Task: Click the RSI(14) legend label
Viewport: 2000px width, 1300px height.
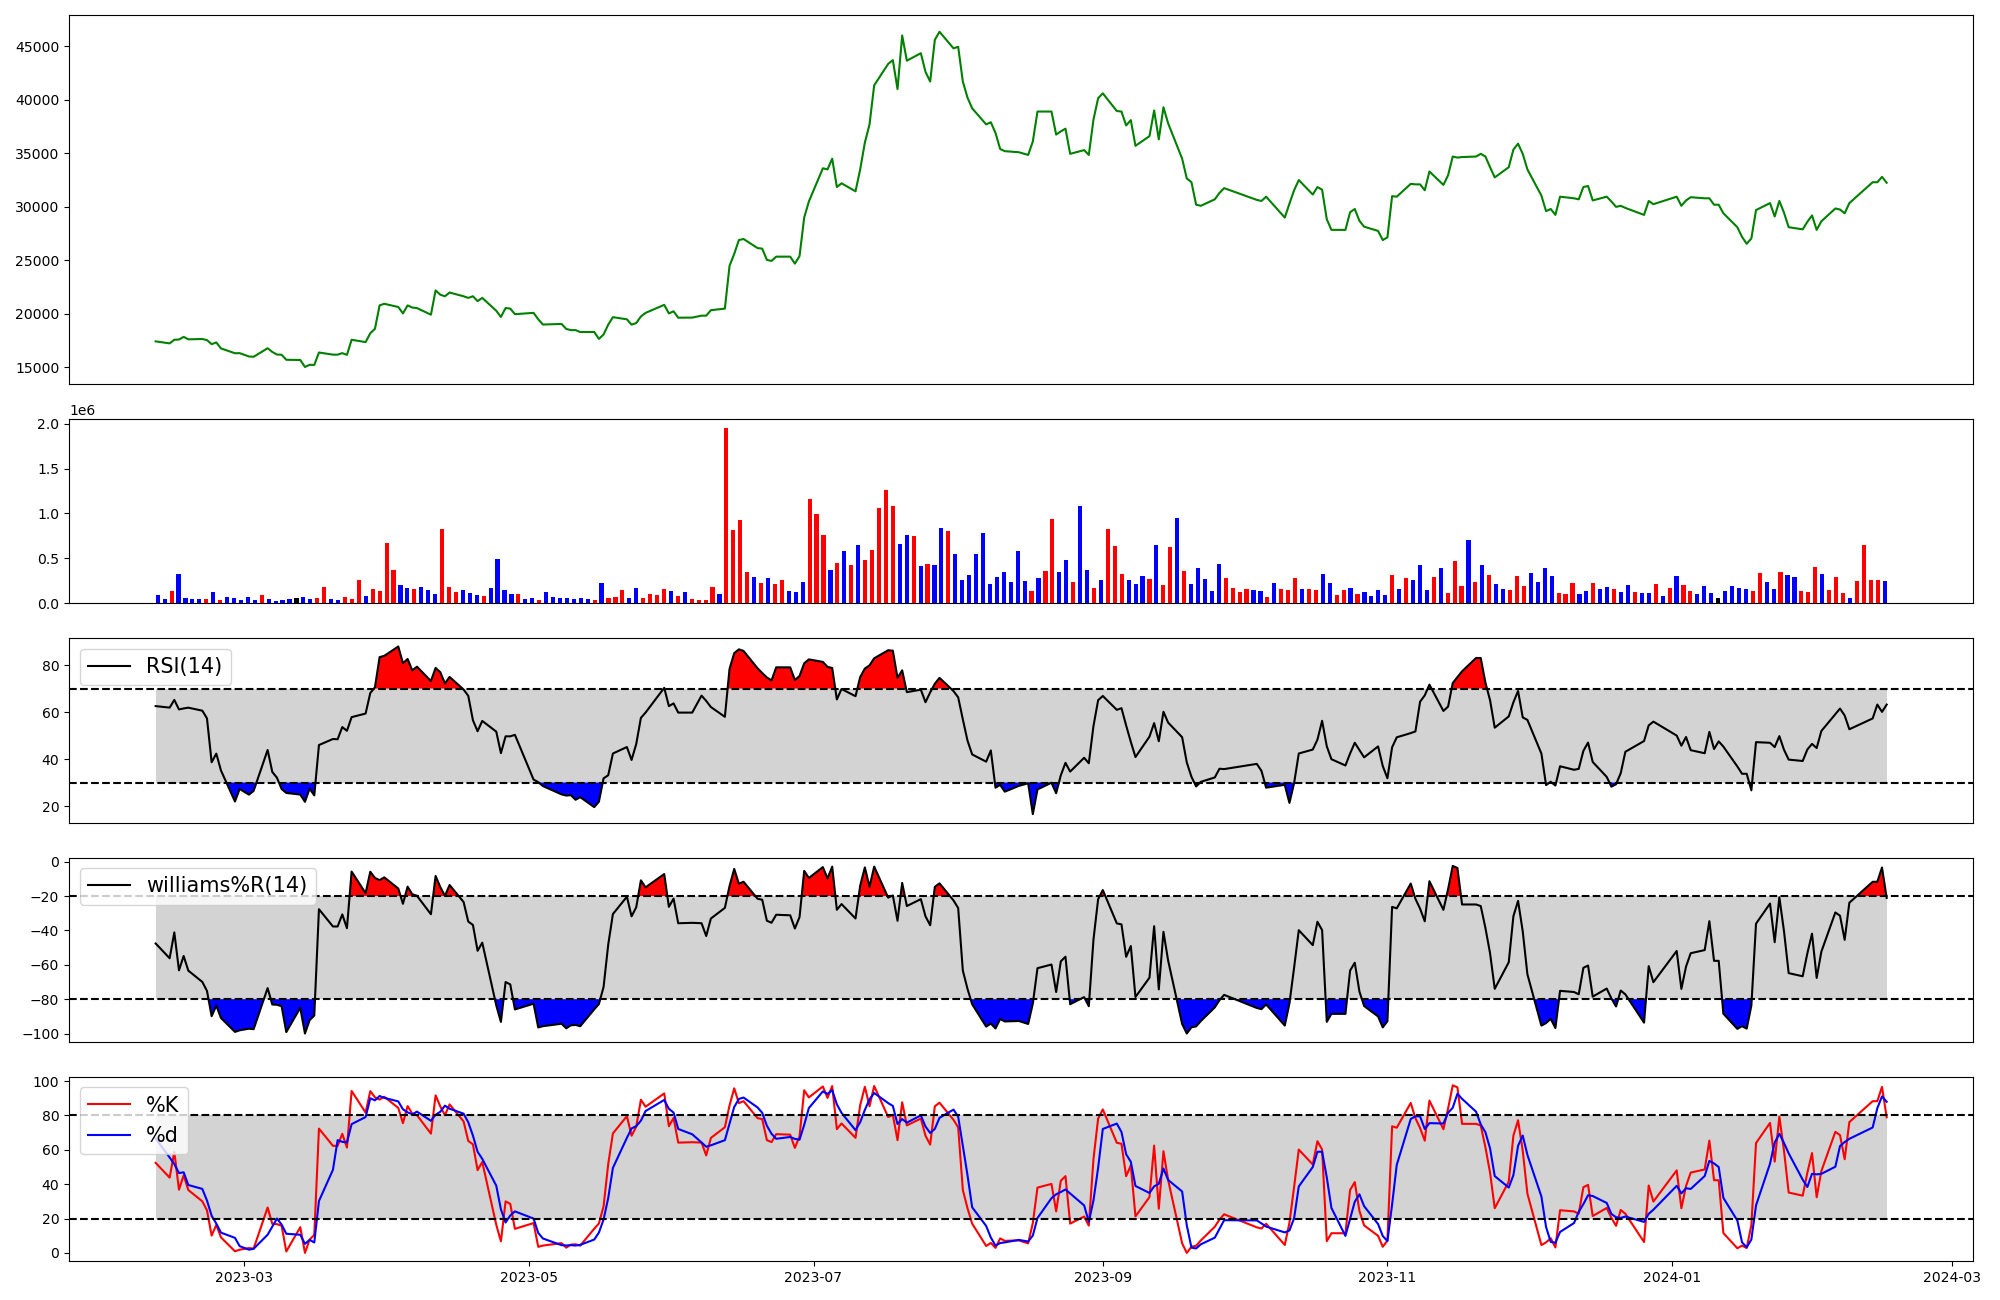Action: tap(184, 666)
